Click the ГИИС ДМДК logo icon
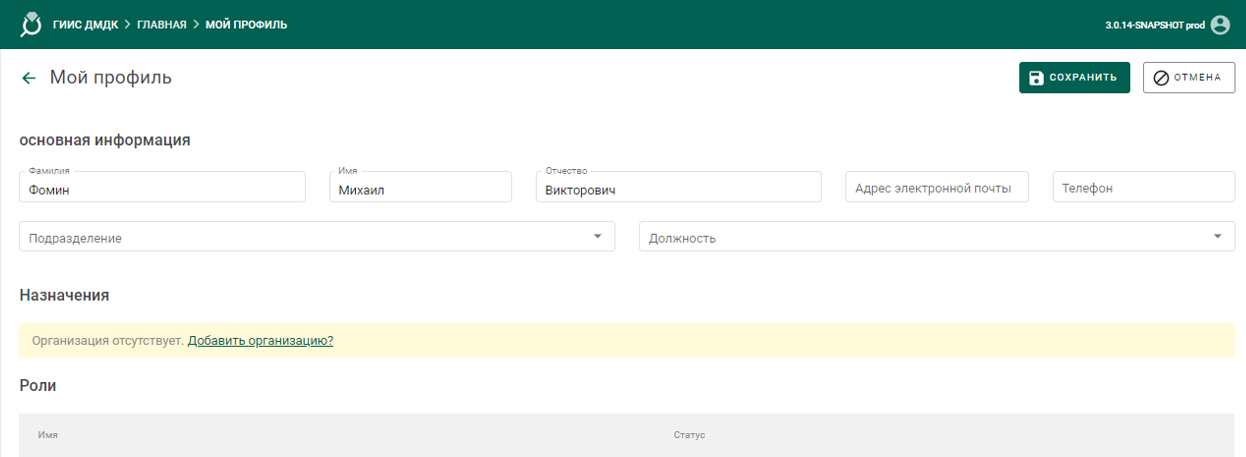This screenshot has height=457, width=1246. coord(32,24)
